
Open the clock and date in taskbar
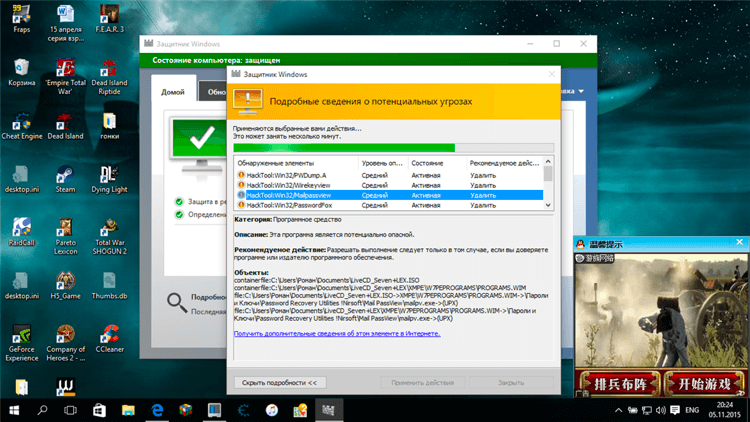725,410
